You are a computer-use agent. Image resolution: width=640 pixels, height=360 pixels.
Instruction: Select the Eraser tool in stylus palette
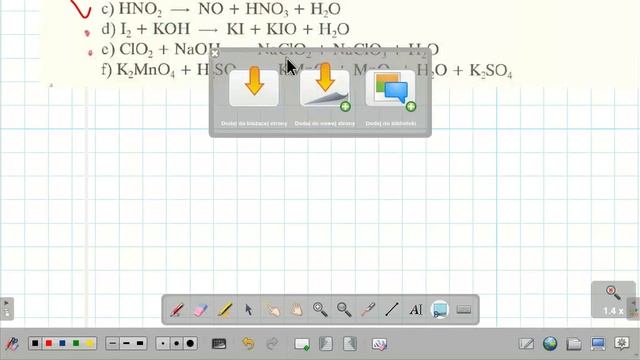point(200,310)
